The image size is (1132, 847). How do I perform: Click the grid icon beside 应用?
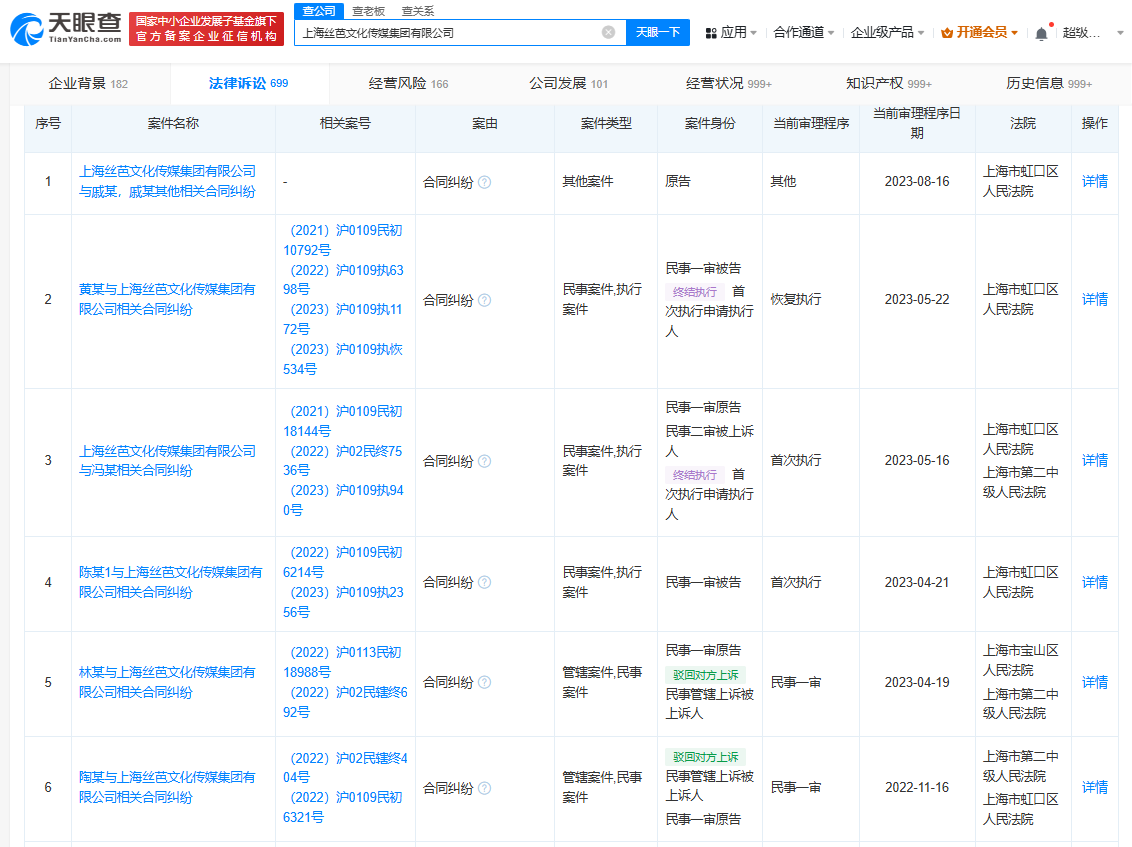pyautogui.click(x=713, y=32)
